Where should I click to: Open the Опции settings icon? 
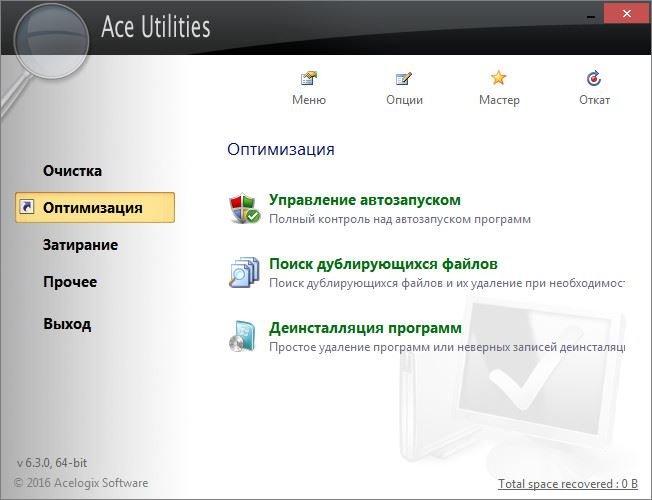[x=404, y=79]
